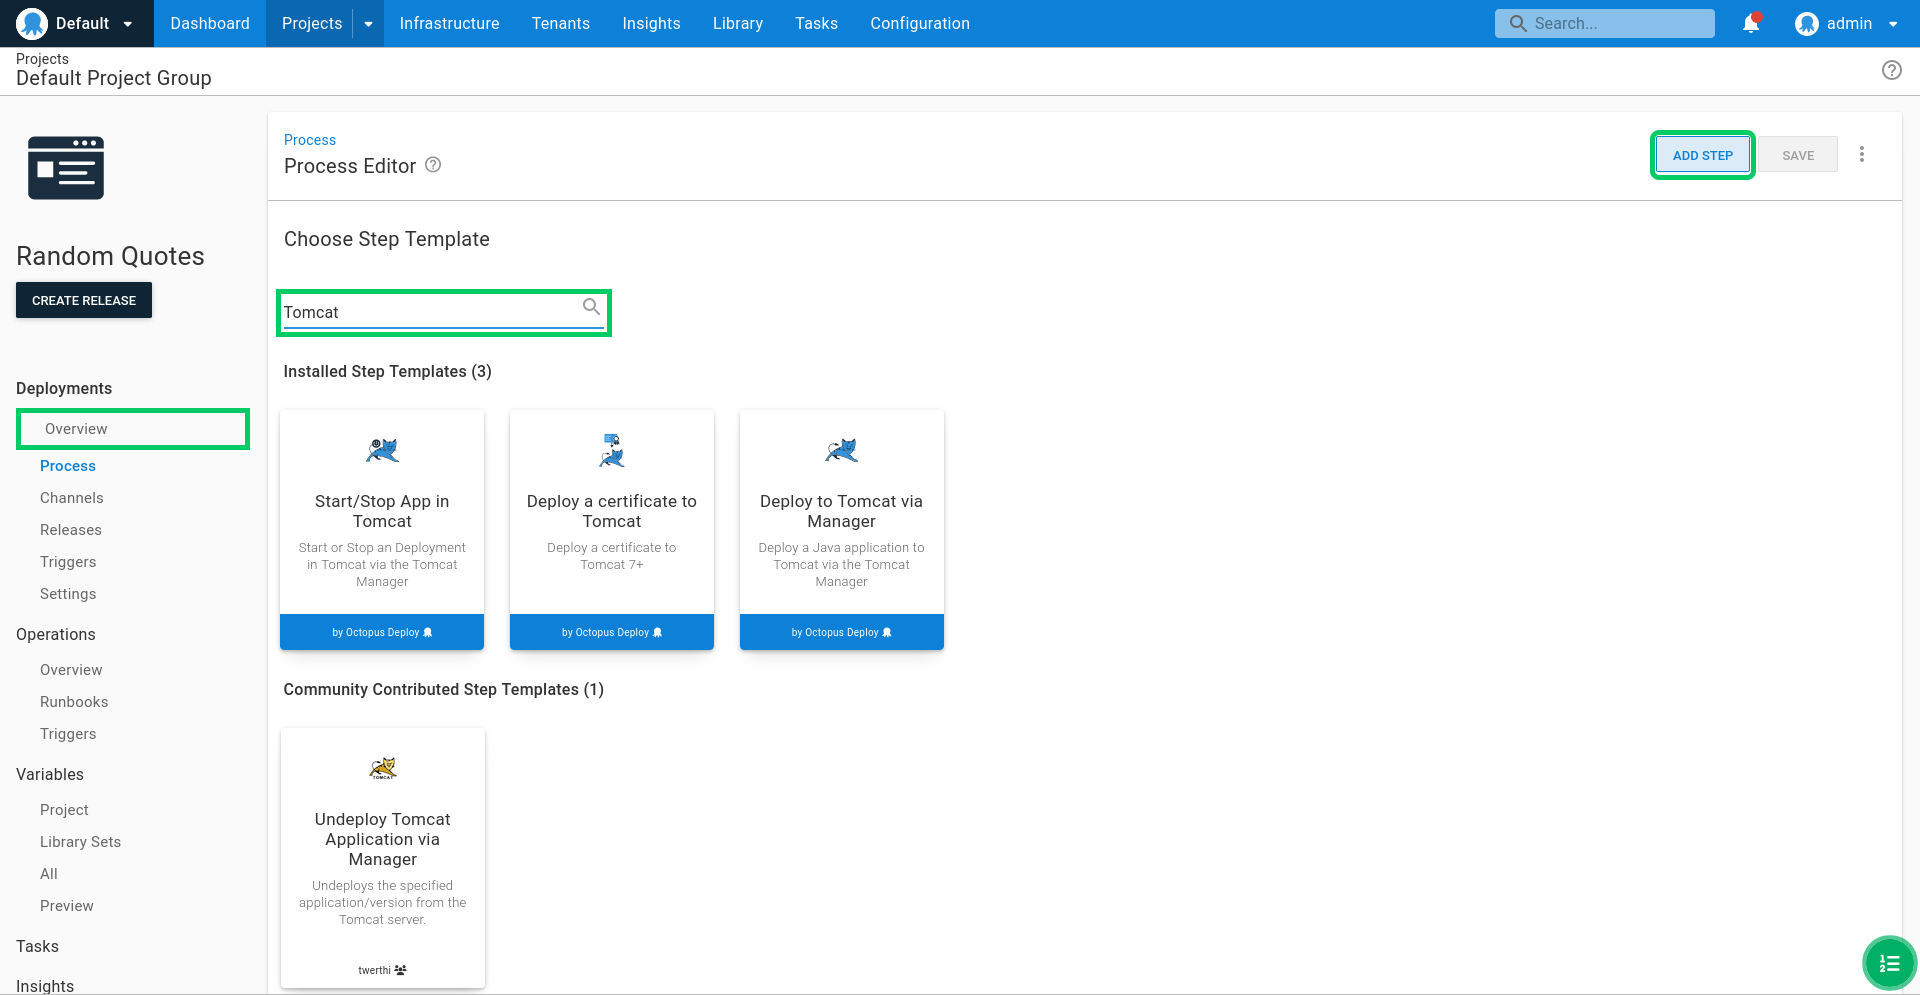Open Configuration in top navigation
This screenshot has height=995, width=1920.
pos(920,23)
